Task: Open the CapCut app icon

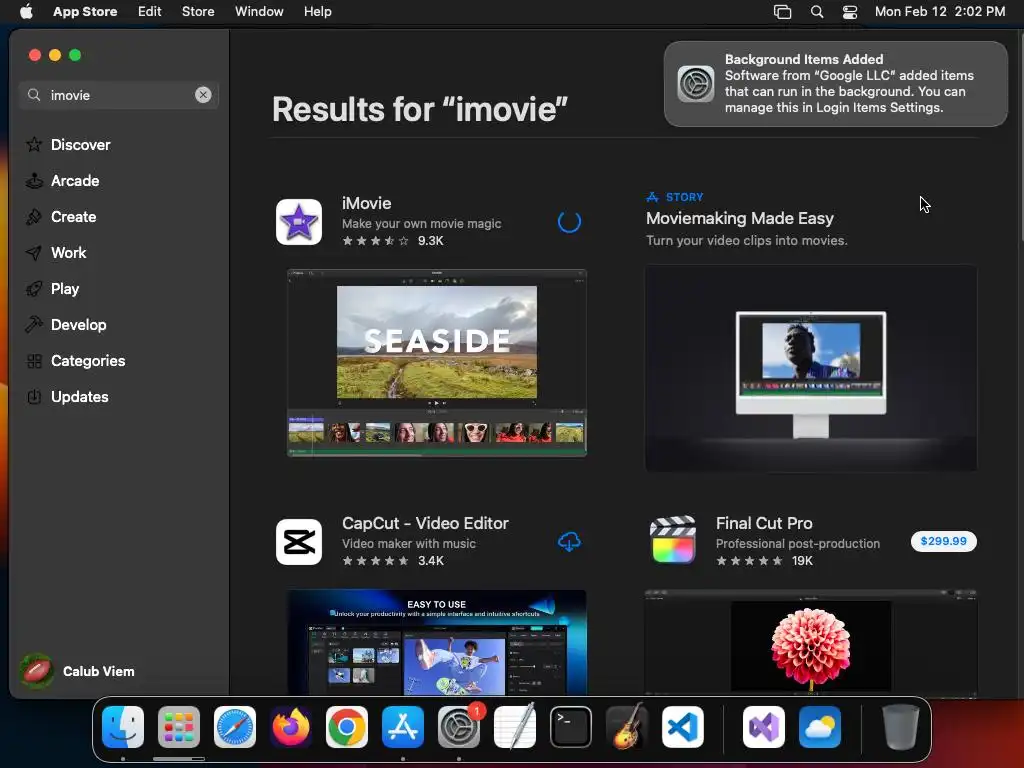Action: [298, 542]
